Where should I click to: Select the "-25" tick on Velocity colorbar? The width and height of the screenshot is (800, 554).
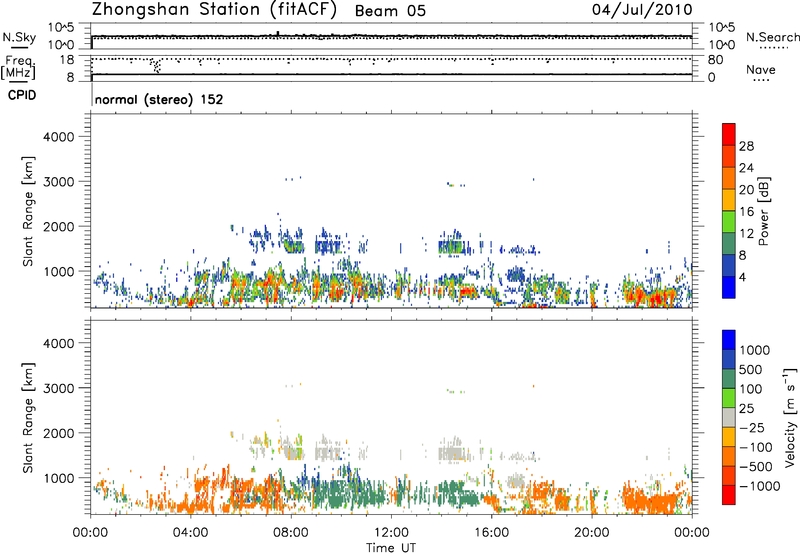click(752, 428)
